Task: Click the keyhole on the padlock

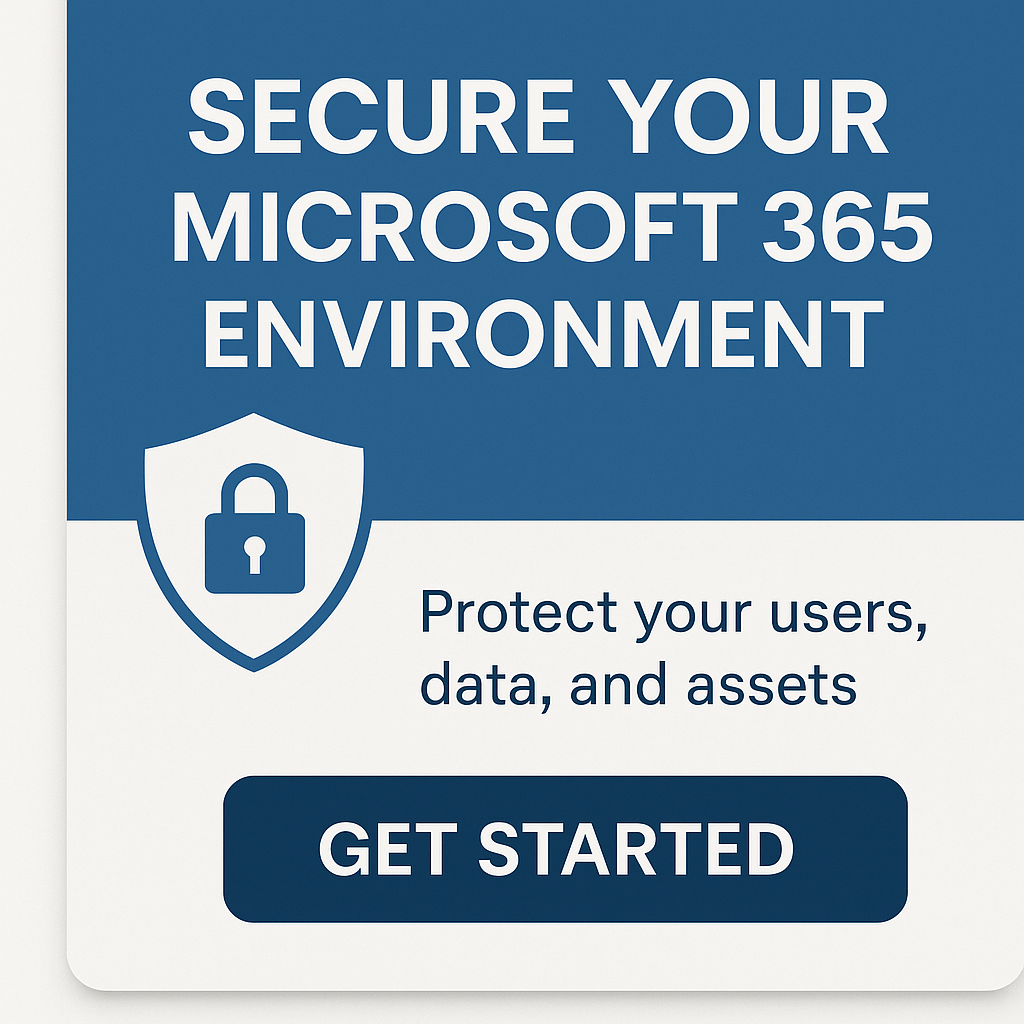Action: (255, 554)
